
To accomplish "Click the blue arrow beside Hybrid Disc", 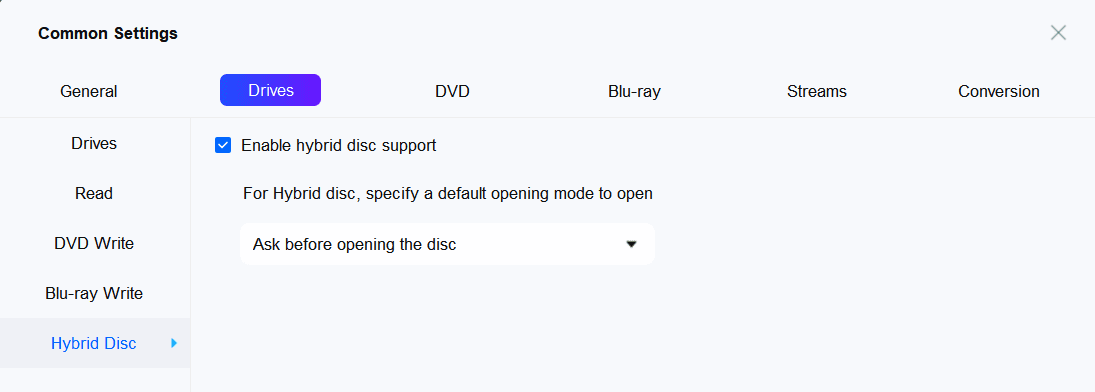I will (174, 343).
